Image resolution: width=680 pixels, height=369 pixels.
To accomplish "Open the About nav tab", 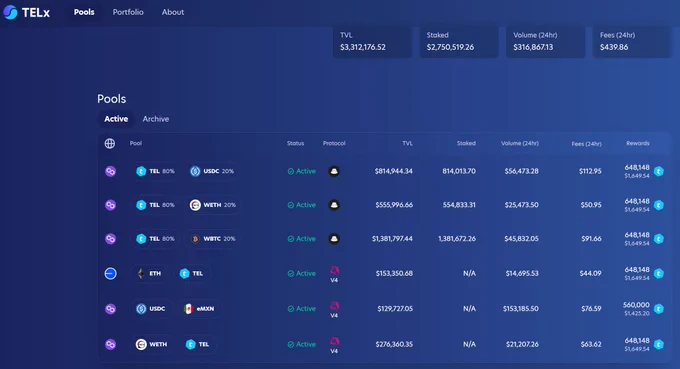I will click(x=173, y=12).
